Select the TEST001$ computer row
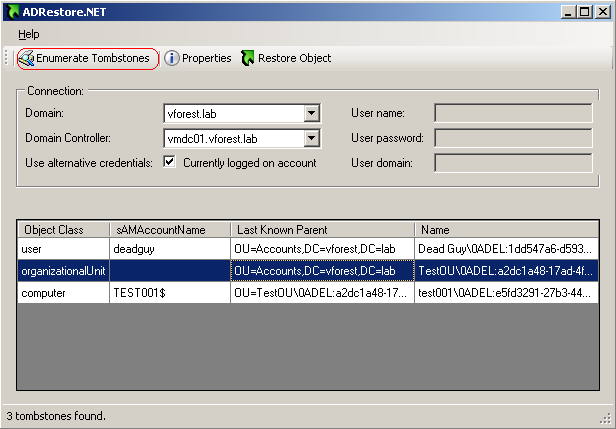The height and width of the screenshot is (429, 616). point(308,293)
